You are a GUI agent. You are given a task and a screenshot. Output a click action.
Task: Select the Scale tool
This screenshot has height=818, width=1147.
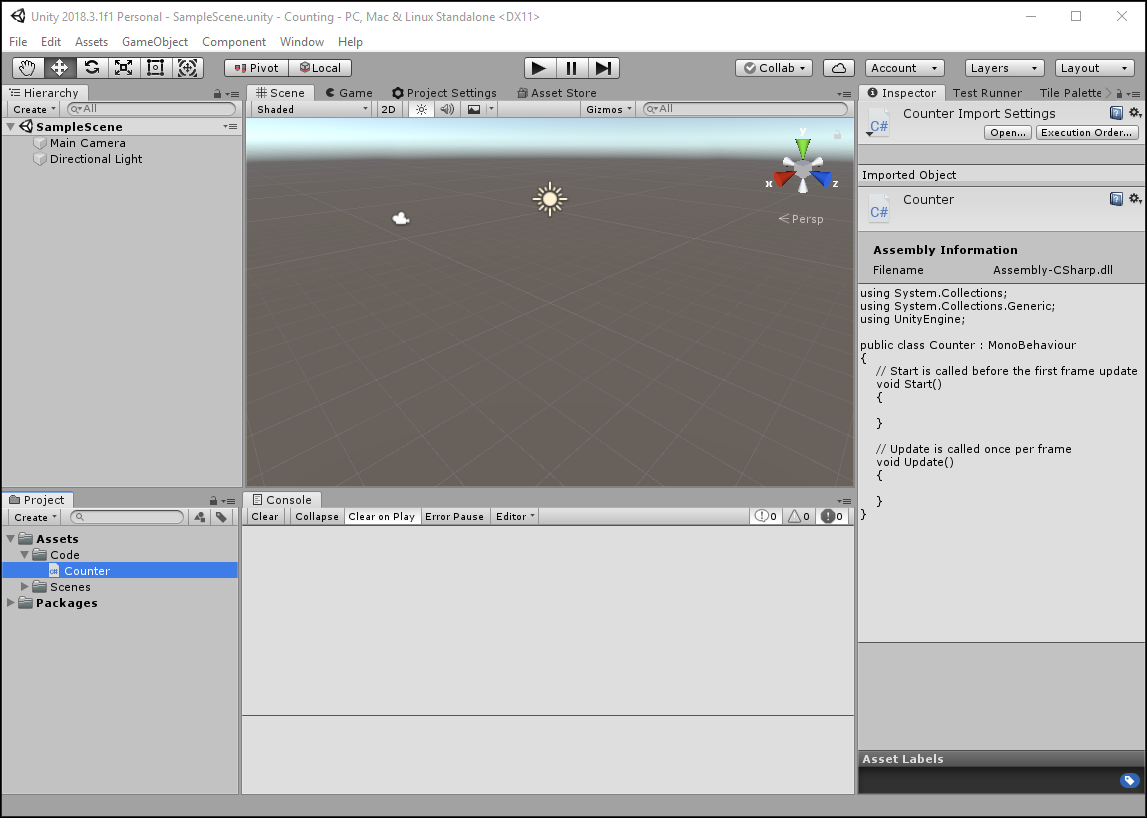click(x=124, y=68)
